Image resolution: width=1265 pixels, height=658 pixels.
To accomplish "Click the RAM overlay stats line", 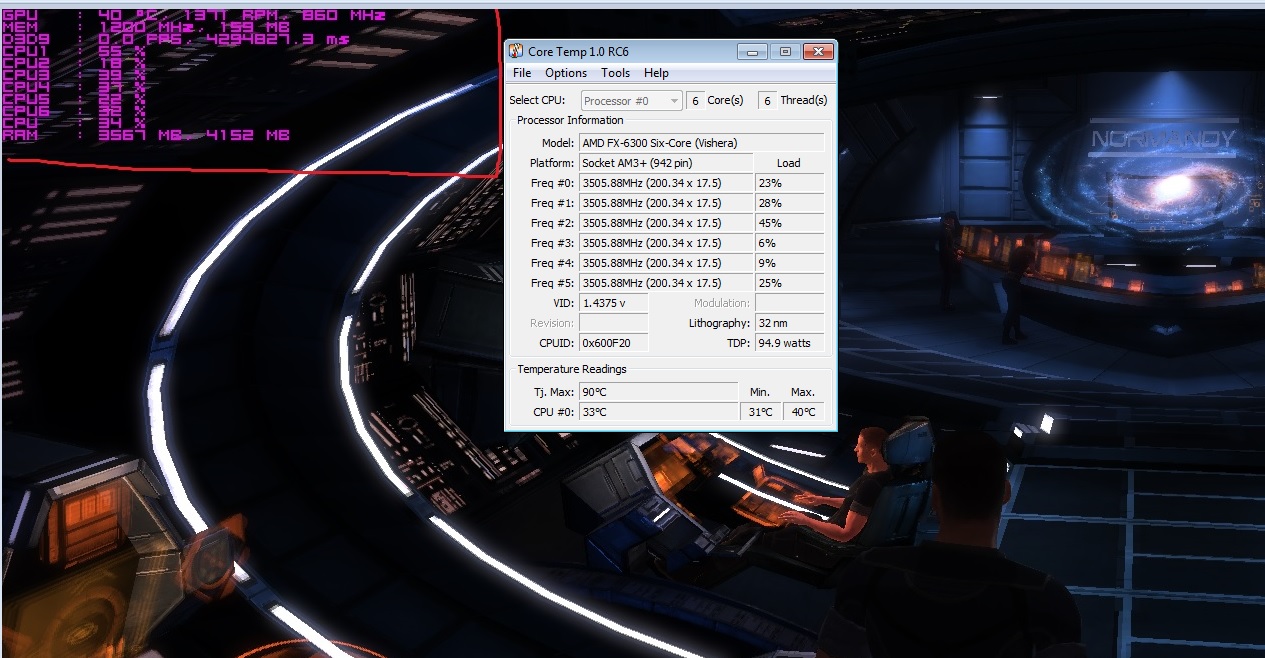I will pos(147,135).
